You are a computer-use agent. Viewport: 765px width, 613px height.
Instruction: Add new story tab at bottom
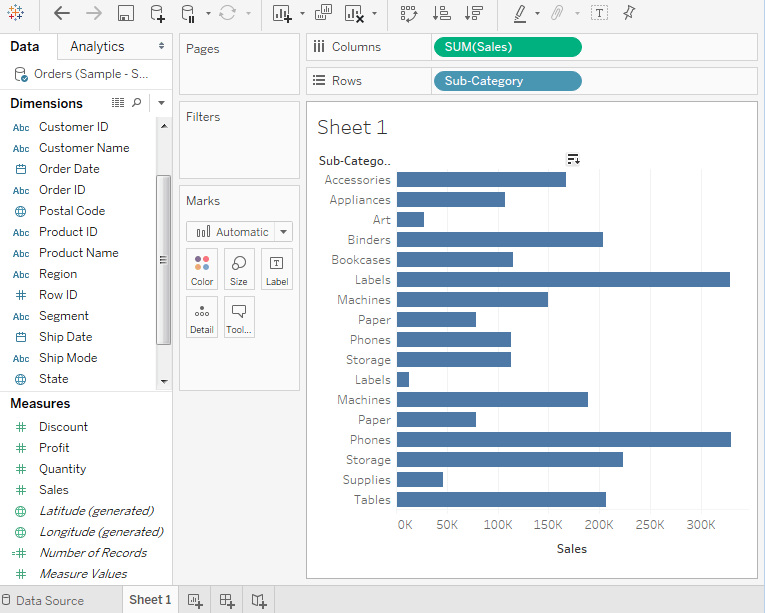(x=259, y=600)
